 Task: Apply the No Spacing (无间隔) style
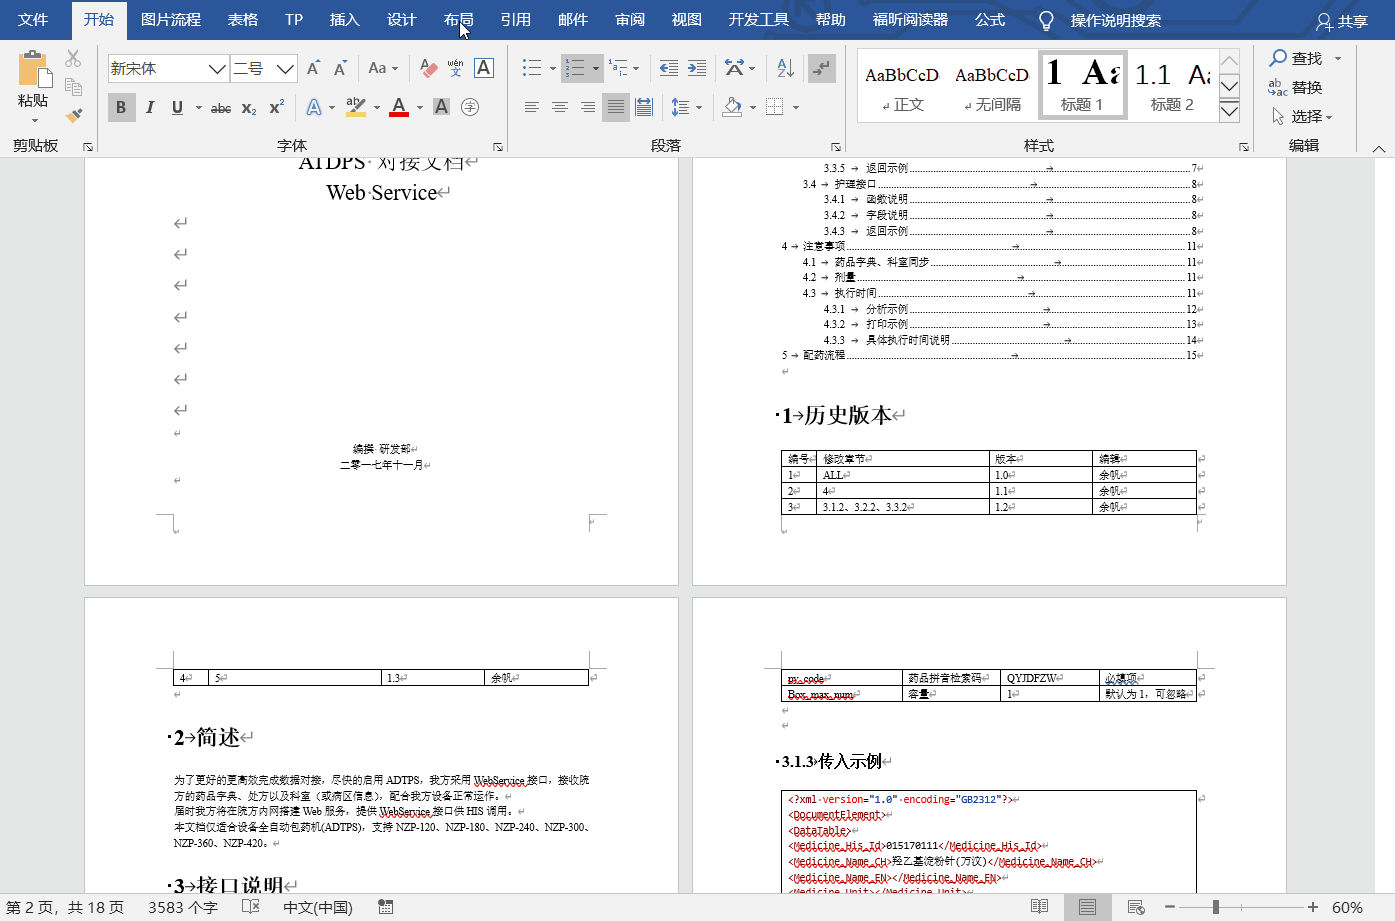point(992,86)
